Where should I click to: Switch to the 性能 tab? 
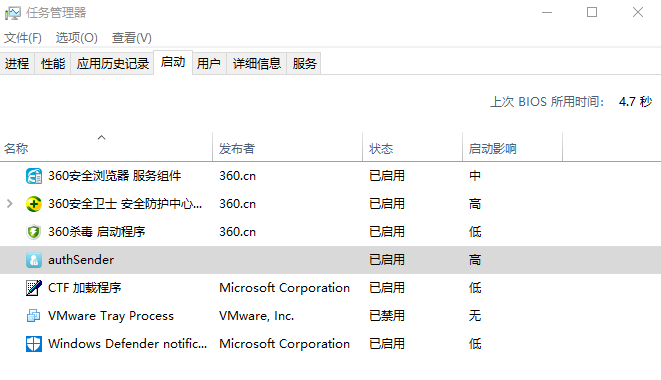(x=53, y=64)
